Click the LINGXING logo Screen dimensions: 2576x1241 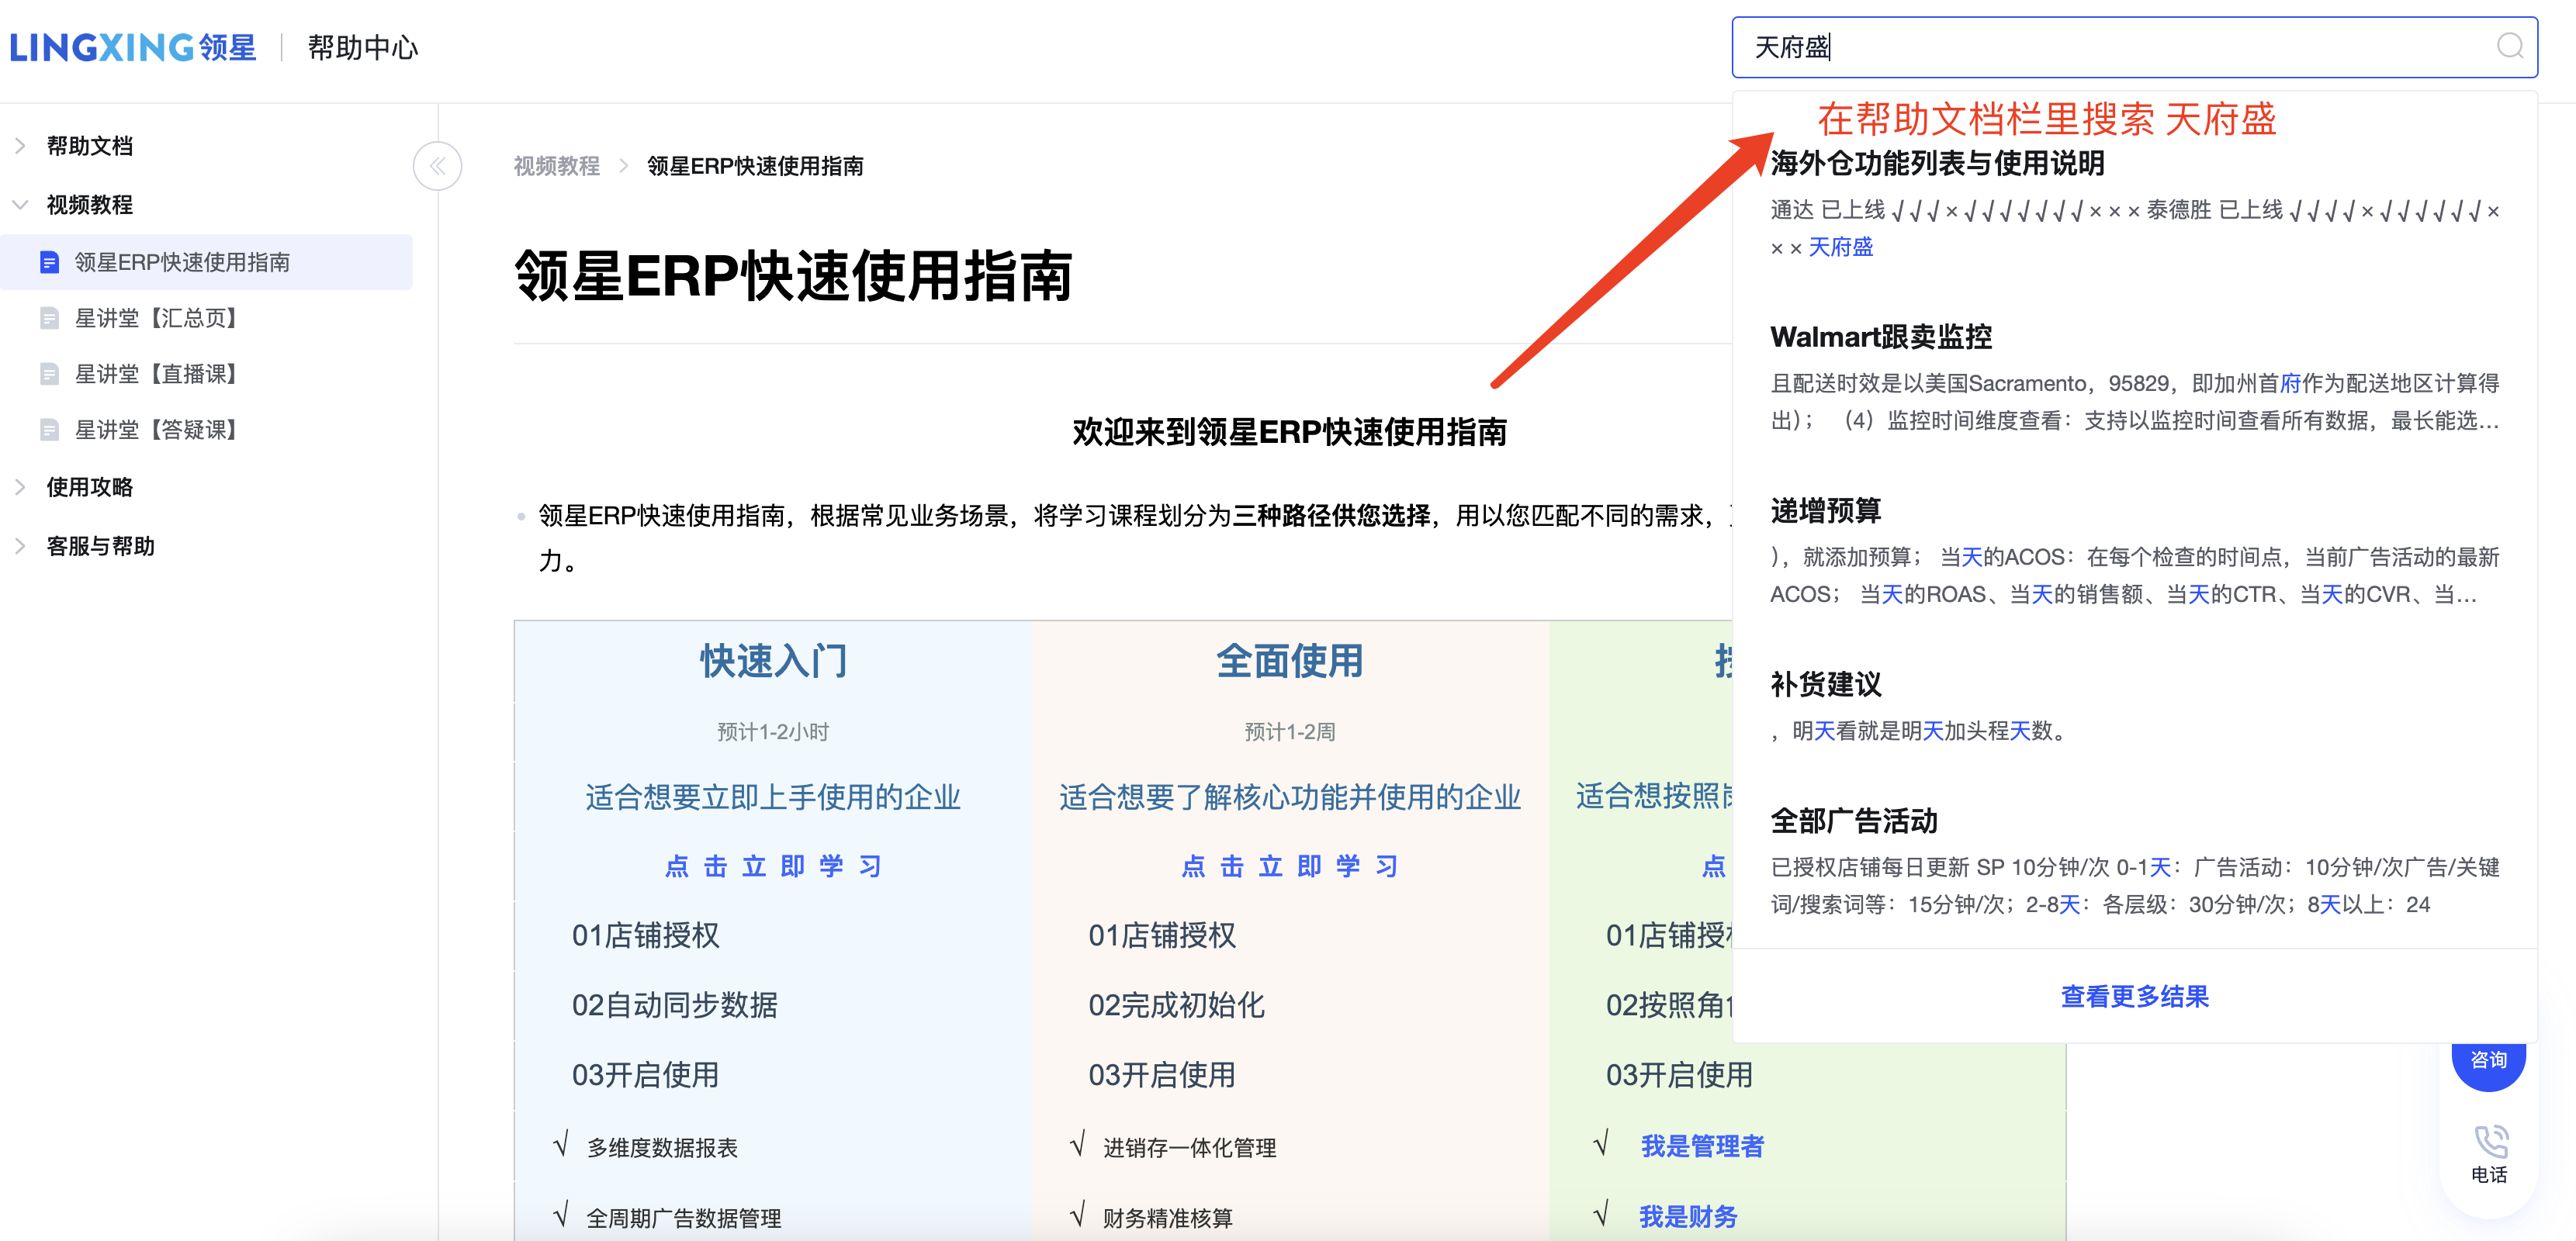[x=132, y=47]
